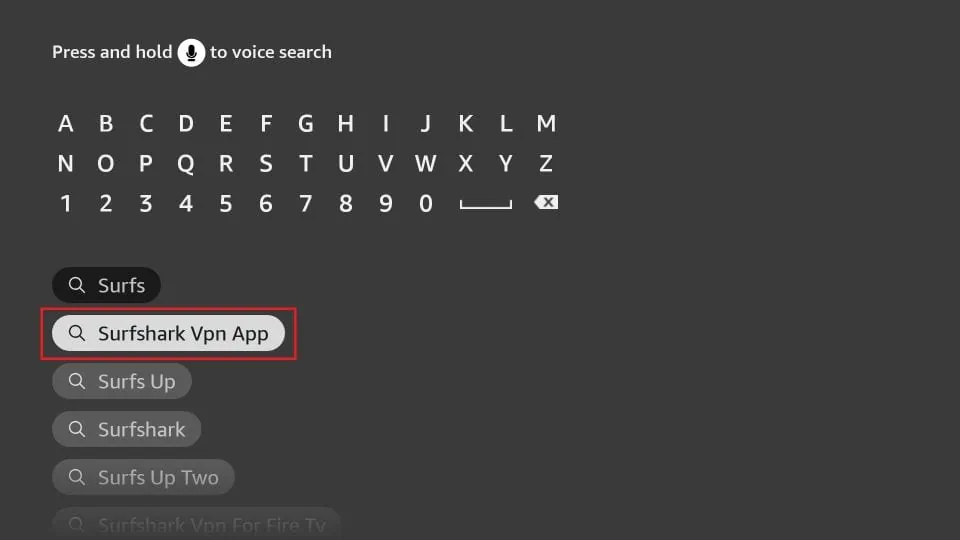Select letter M on keyboard
This screenshot has width=960, height=540.
546,124
